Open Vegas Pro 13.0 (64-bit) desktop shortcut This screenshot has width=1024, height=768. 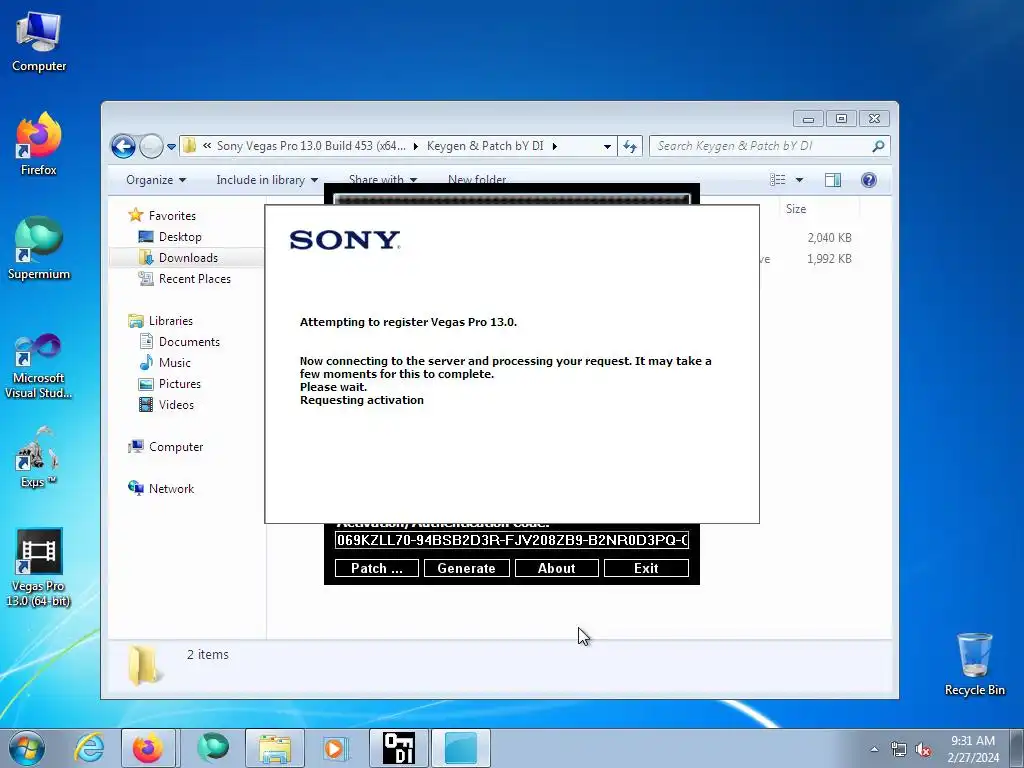(39, 568)
